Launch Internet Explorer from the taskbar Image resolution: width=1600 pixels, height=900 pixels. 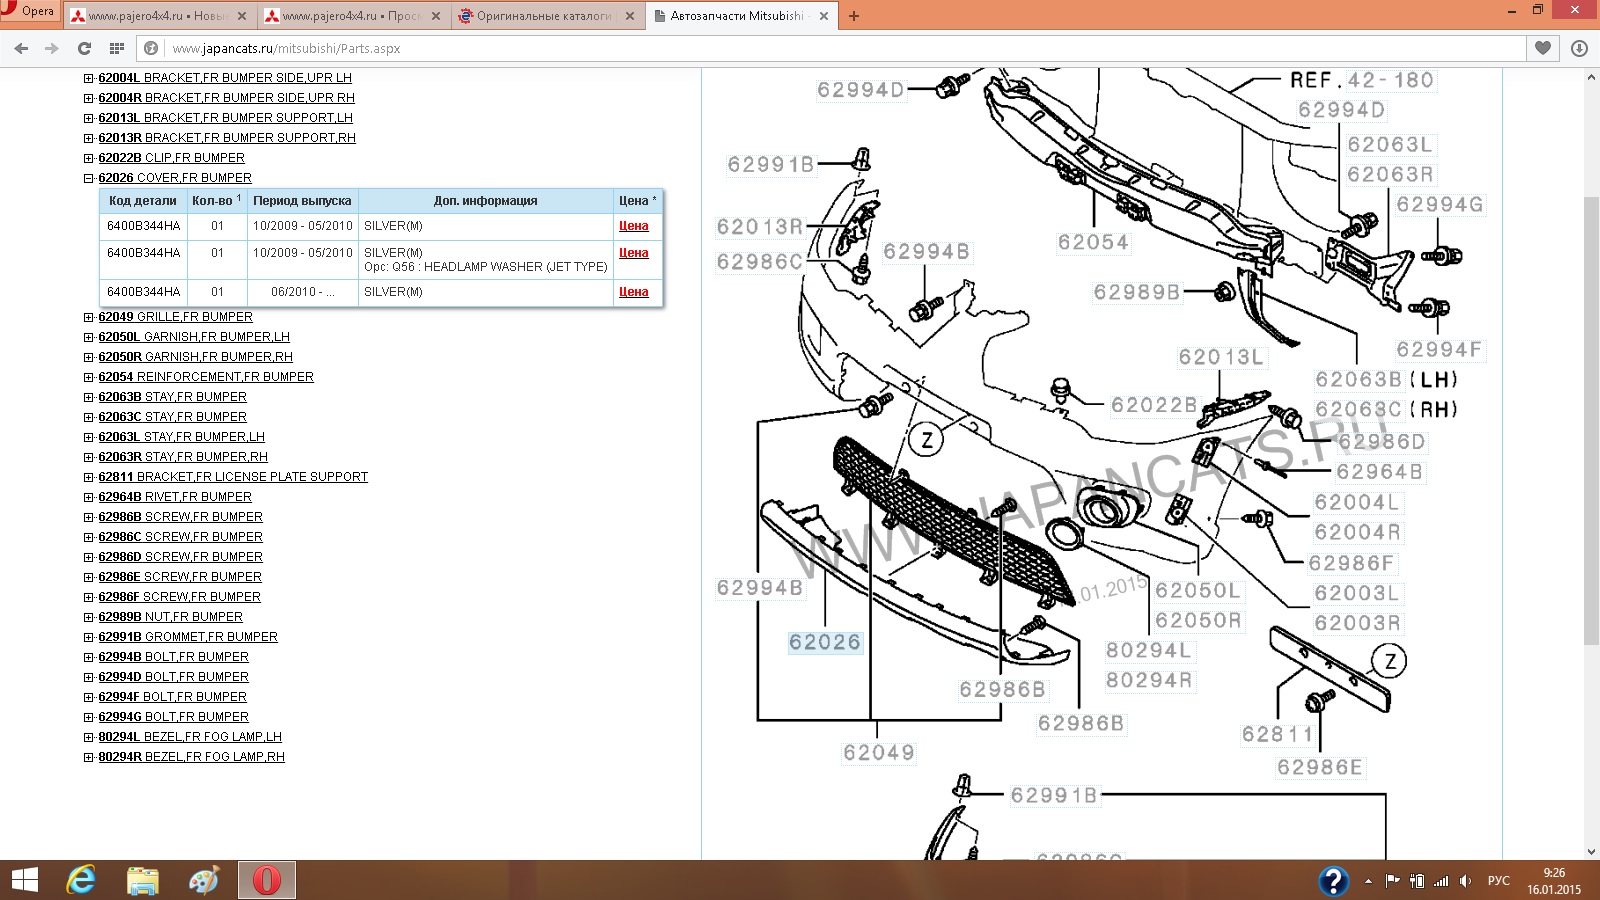(x=81, y=880)
